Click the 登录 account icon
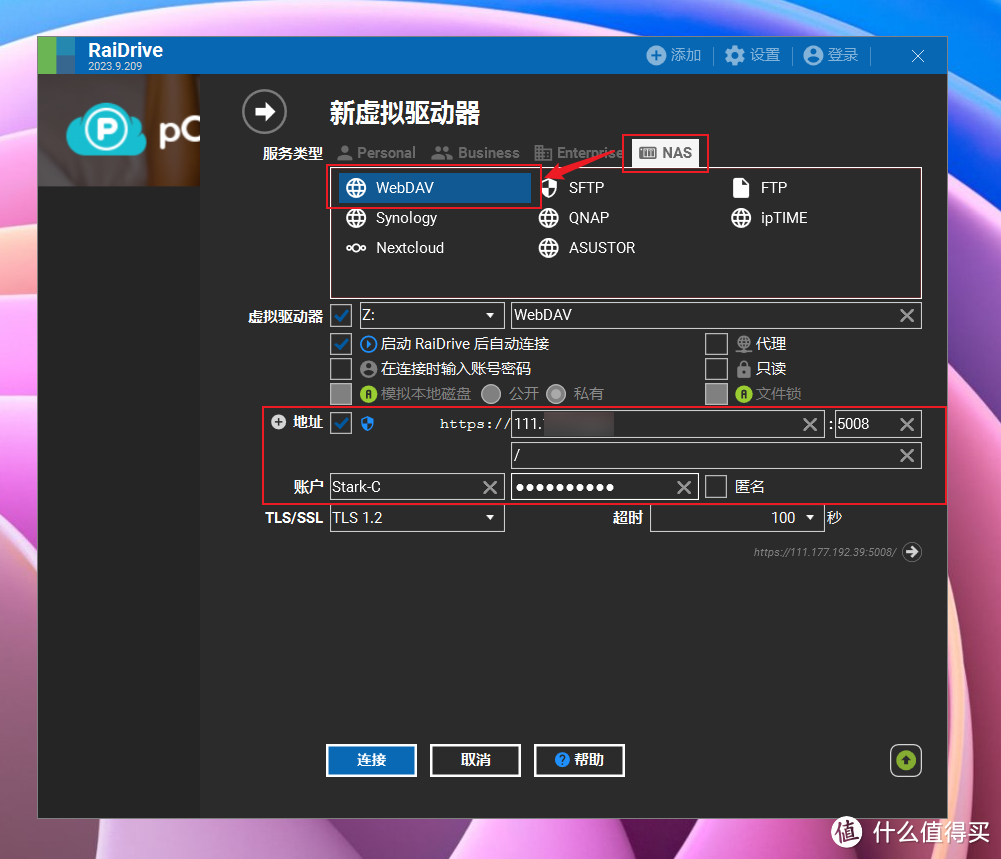1001x859 pixels. pyautogui.click(x=813, y=56)
